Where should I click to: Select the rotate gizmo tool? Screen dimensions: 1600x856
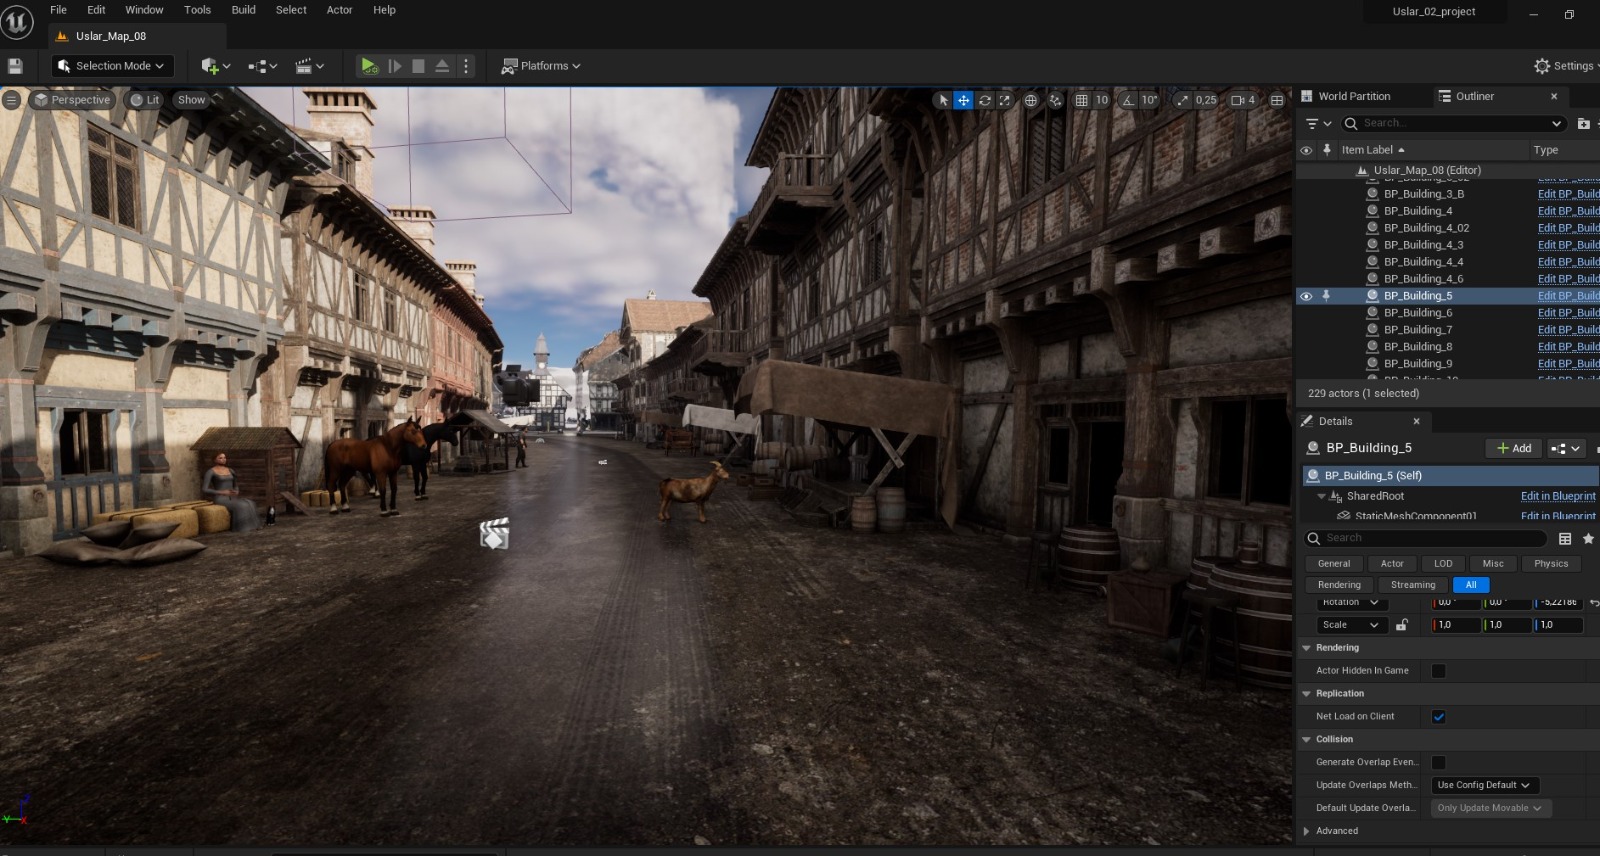click(x=985, y=100)
